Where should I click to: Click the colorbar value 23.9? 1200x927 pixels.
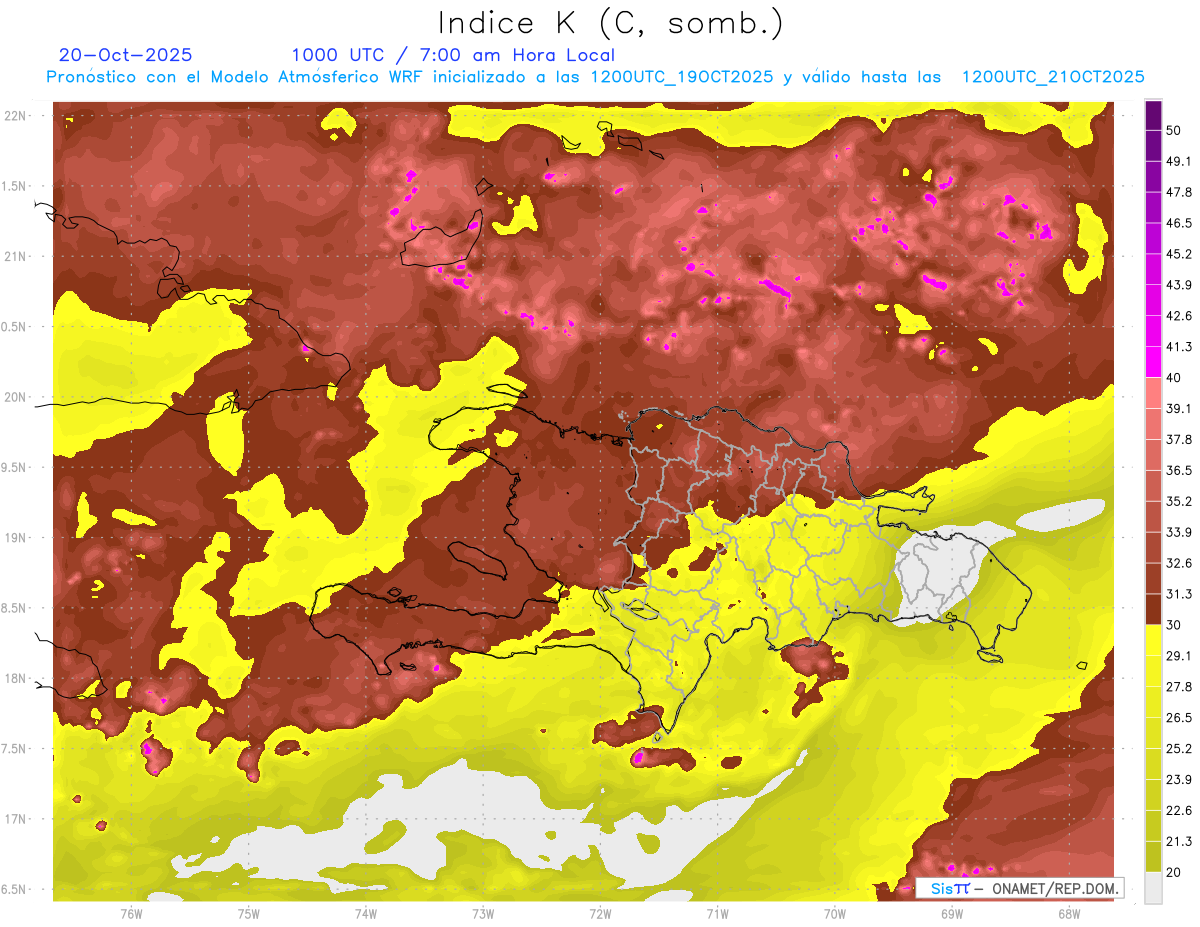1179,779
